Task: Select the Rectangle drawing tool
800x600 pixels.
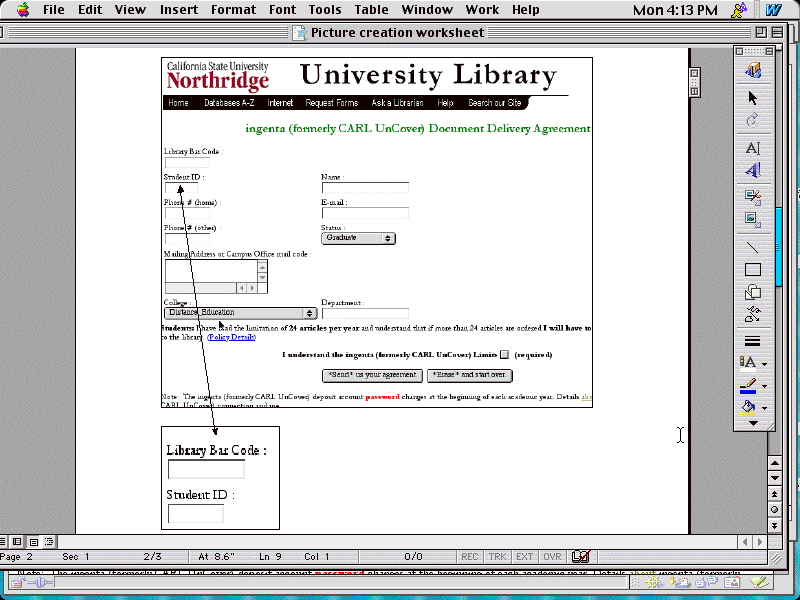Action: 753,269
